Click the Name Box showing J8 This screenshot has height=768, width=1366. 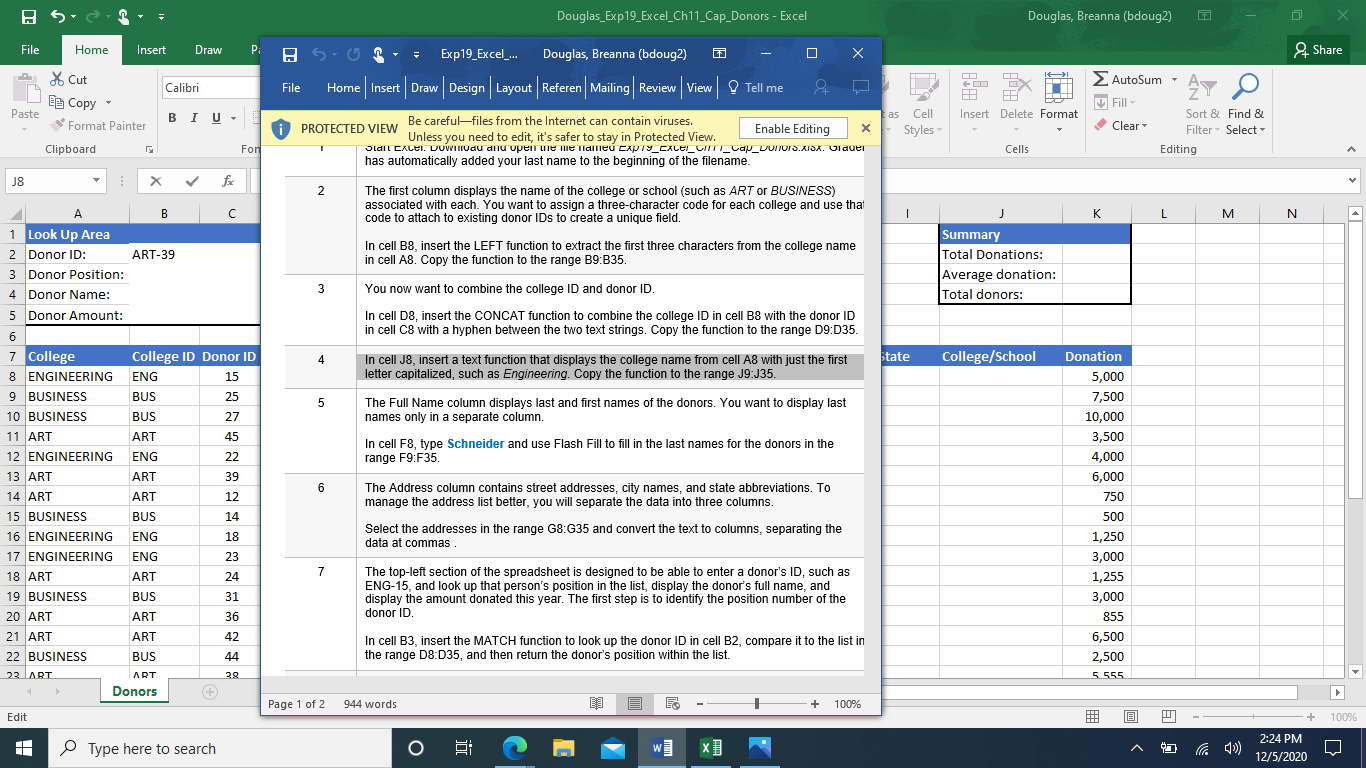48,181
